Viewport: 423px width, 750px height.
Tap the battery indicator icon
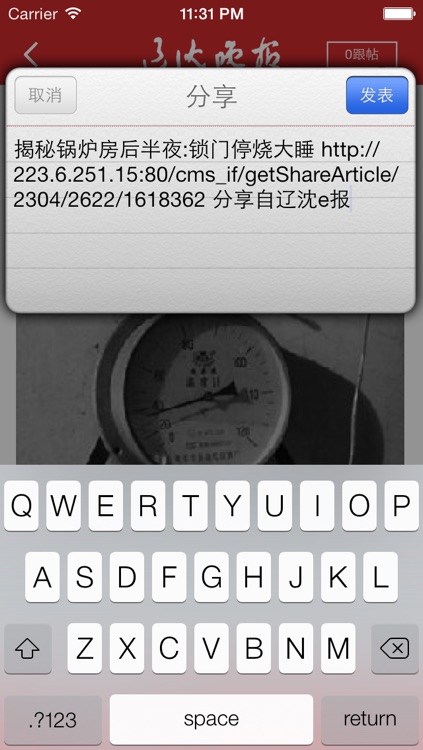(400, 14)
